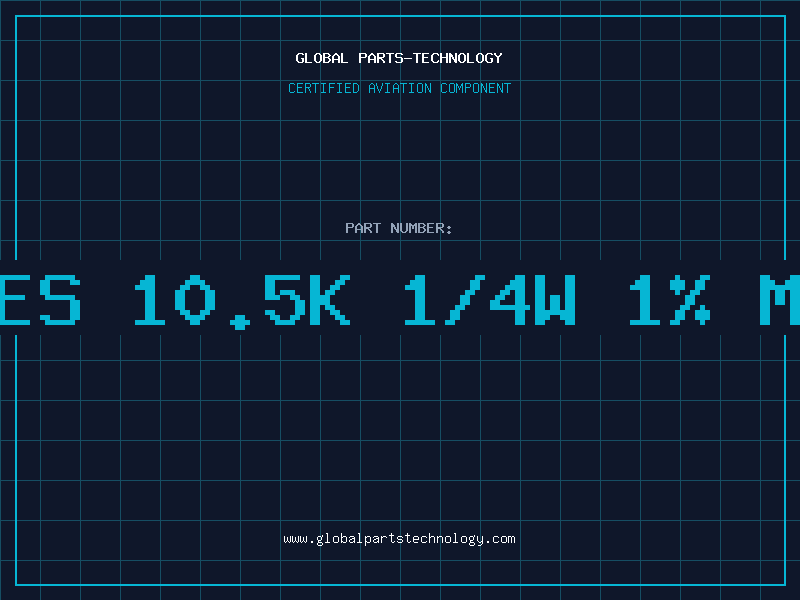
Task: Click the 1% tolerance text
Action: click(670, 300)
